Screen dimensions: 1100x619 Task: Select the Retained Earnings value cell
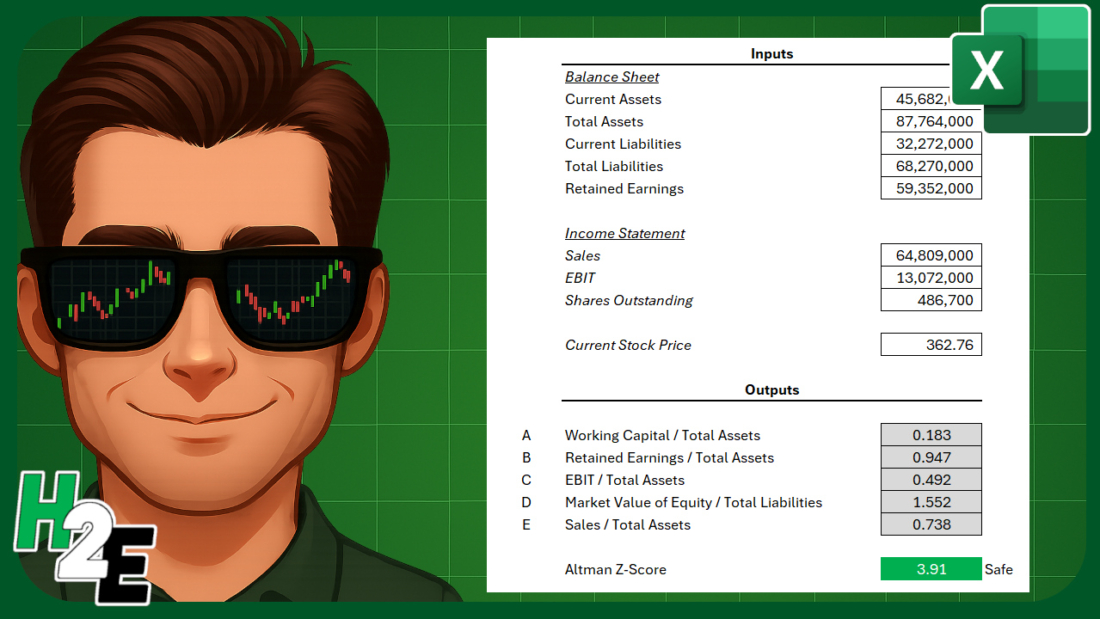click(931, 189)
